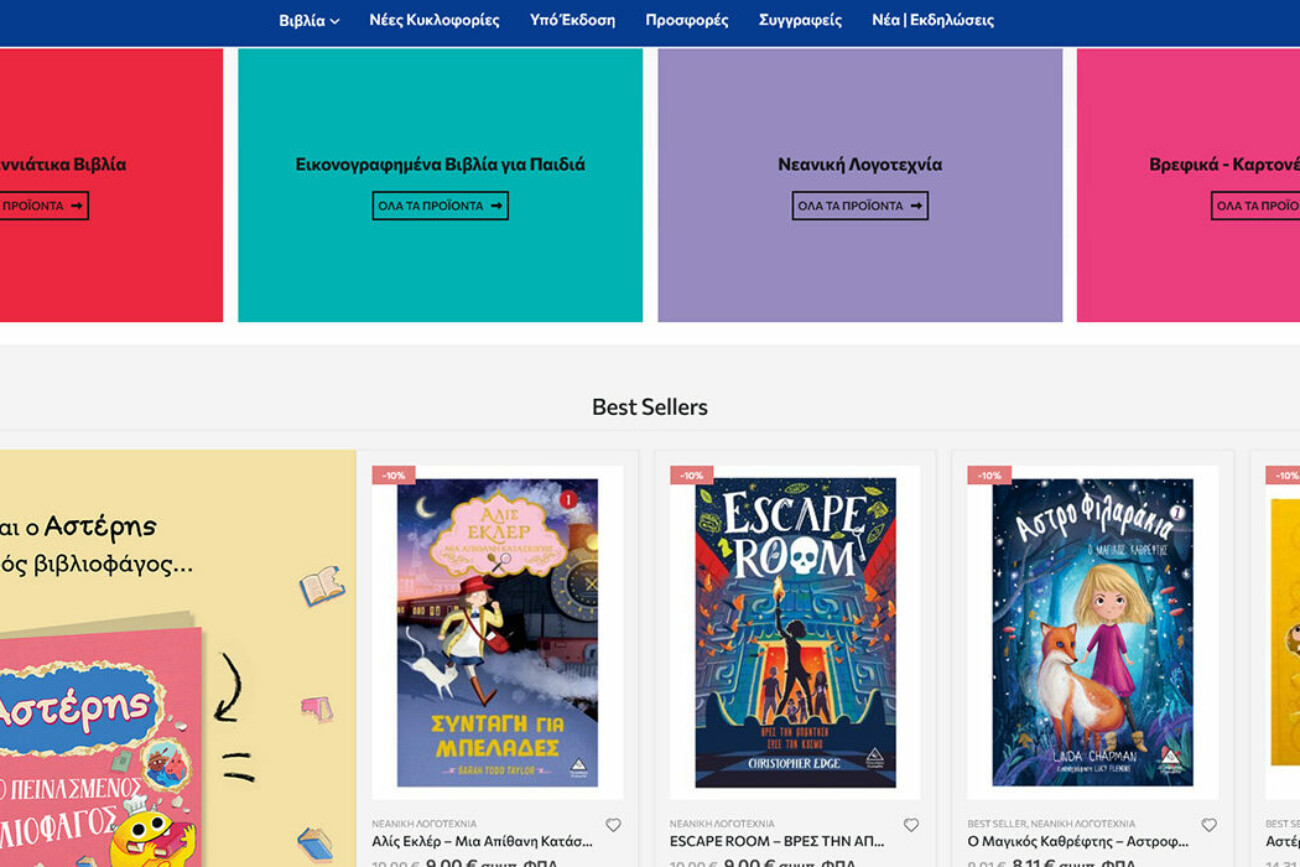The width and height of the screenshot is (1300, 867).
Task: Go to Υπό Έκδοση page
Action: (x=572, y=20)
